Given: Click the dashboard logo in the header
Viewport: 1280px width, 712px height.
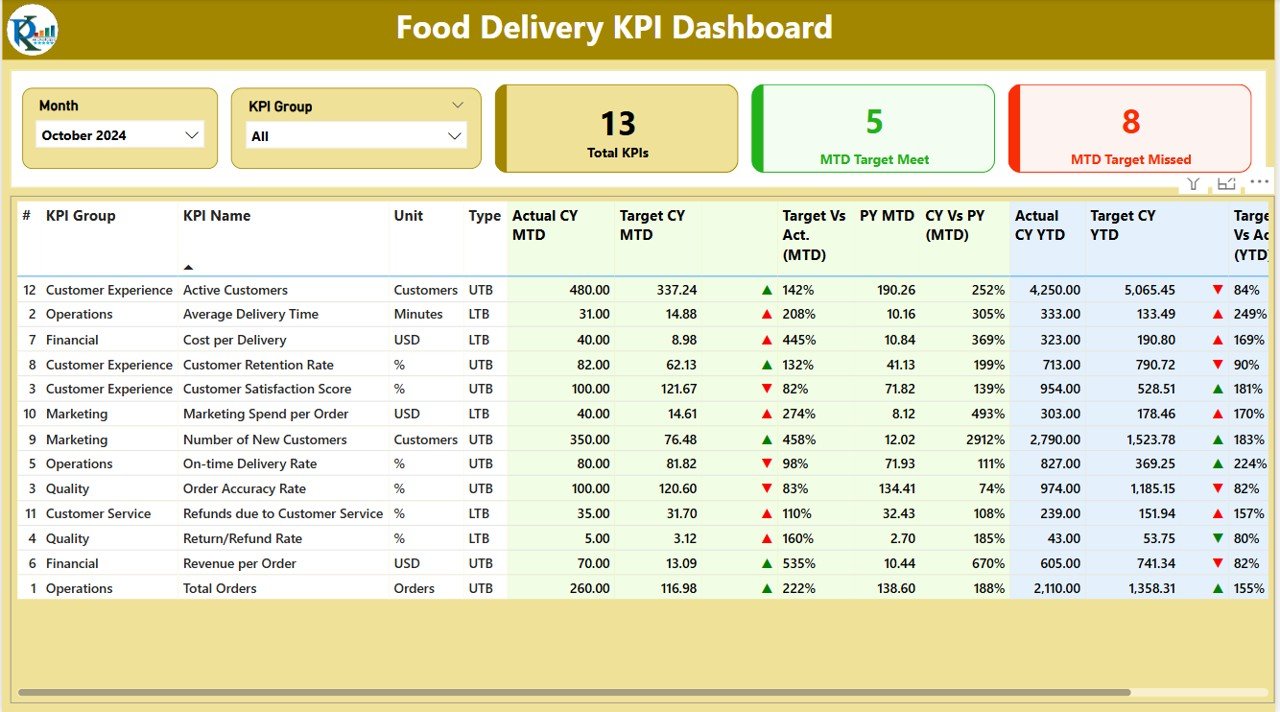Looking at the screenshot, I should pyautogui.click(x=32, y=29).
